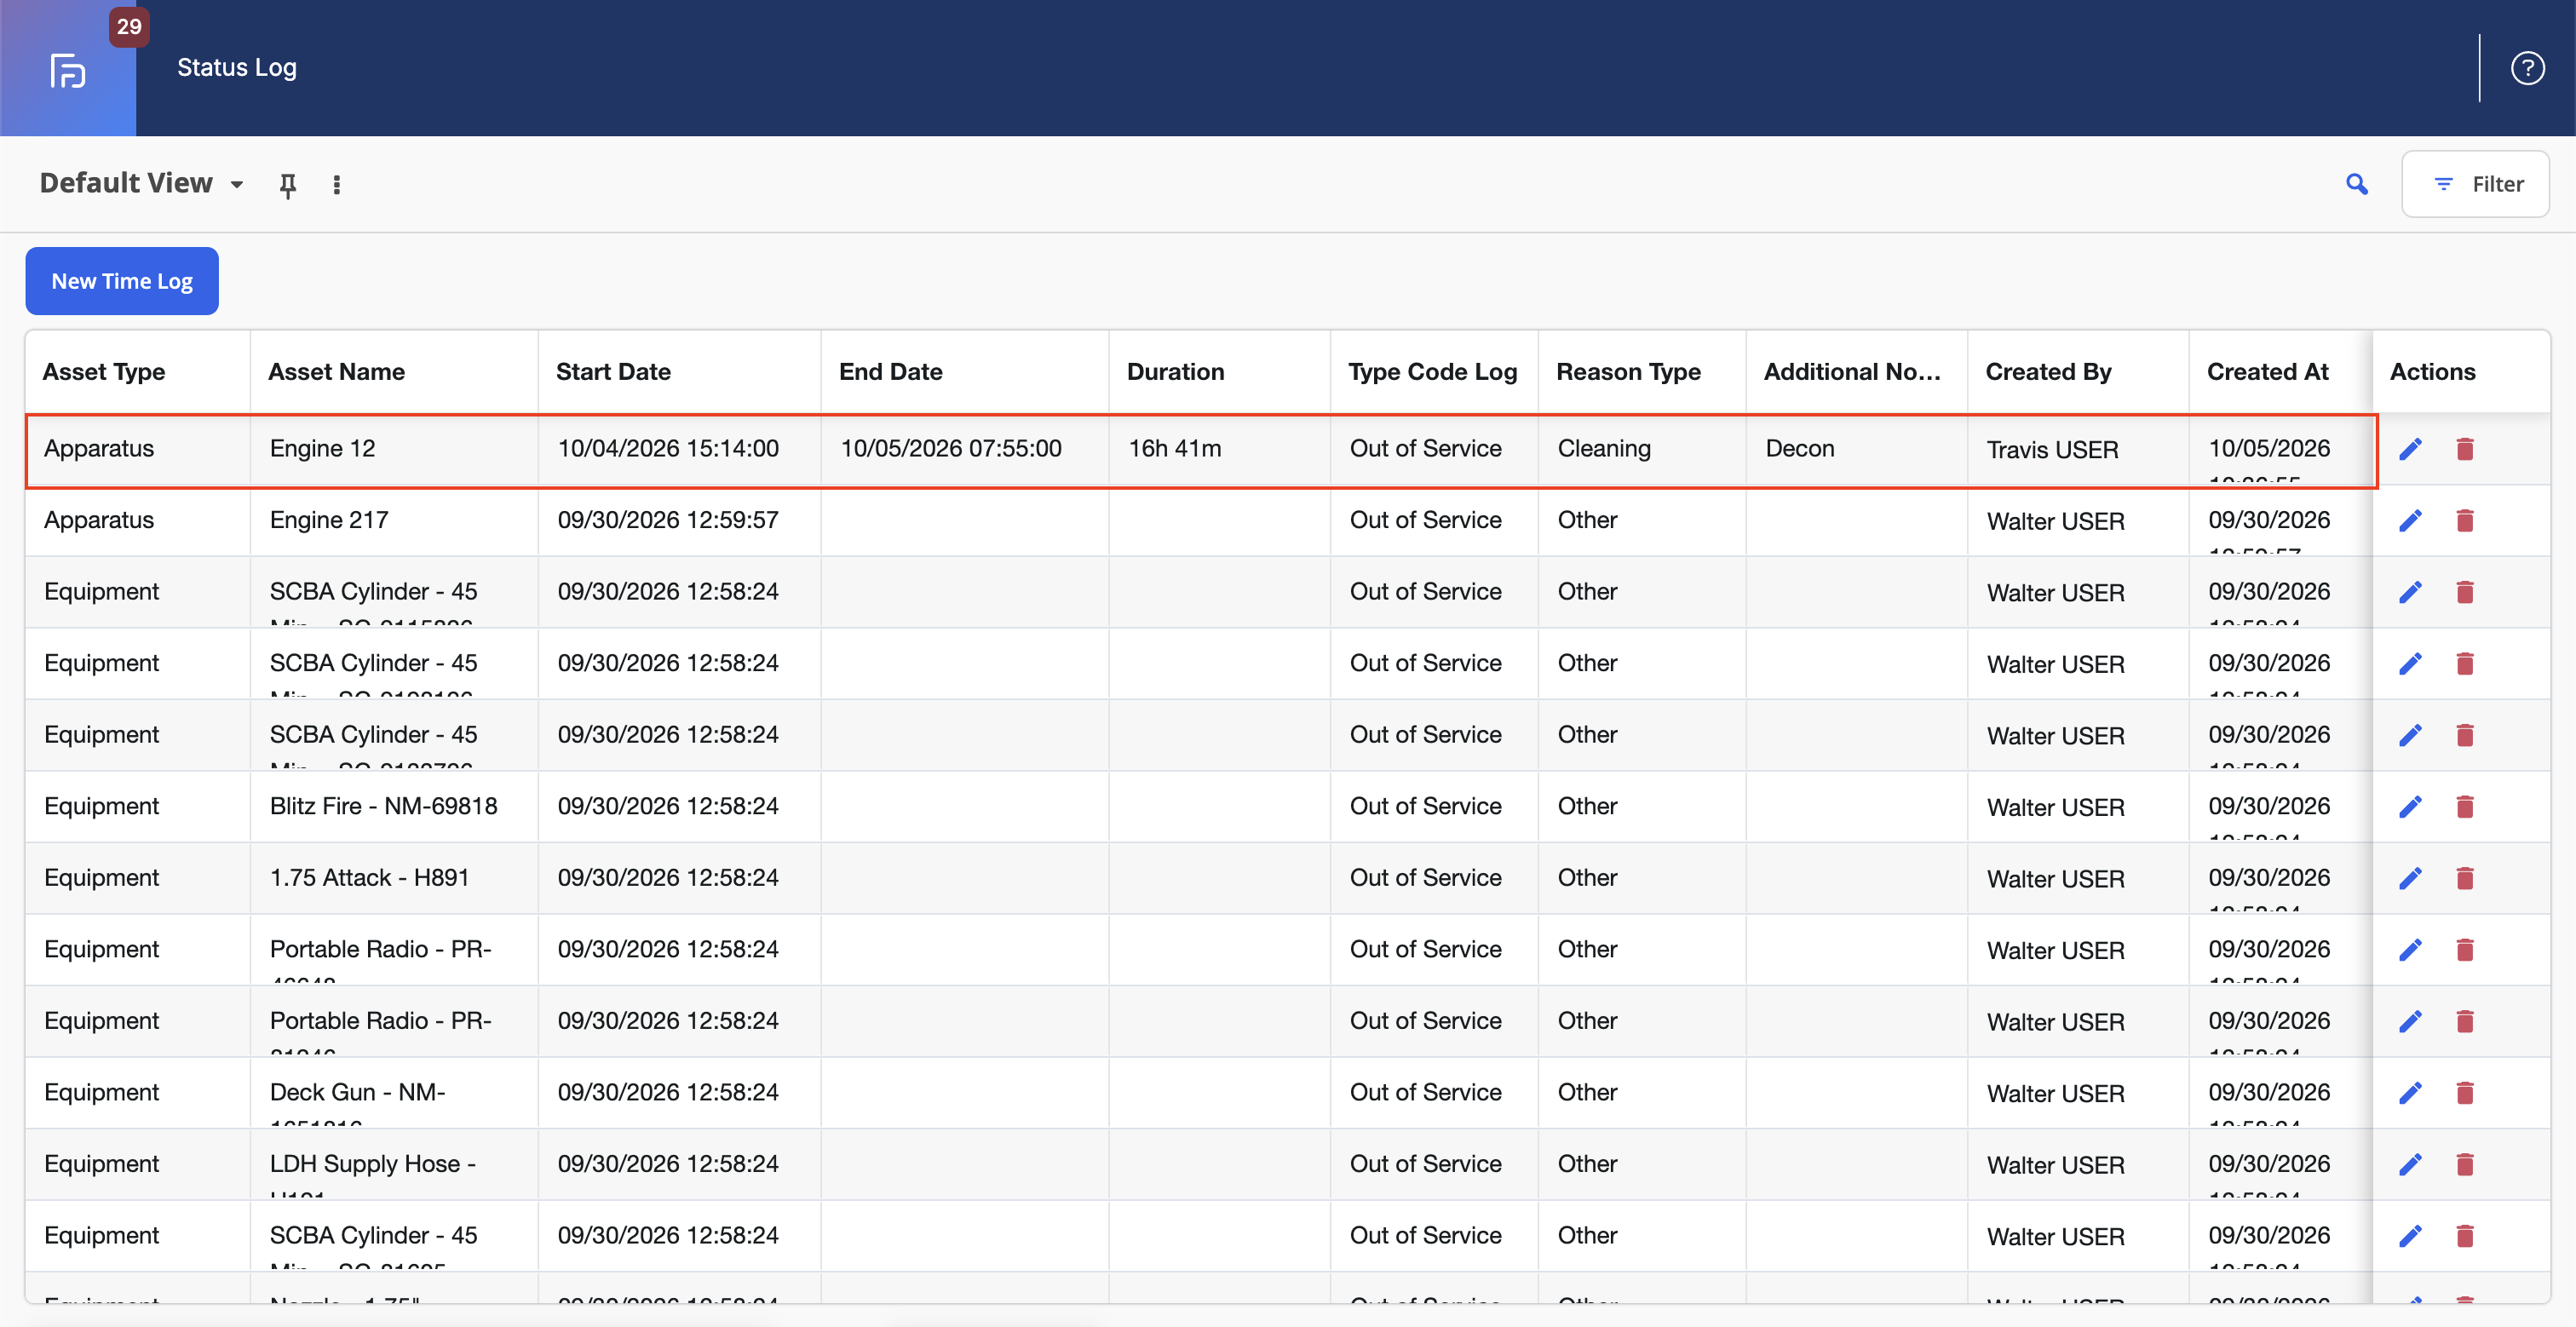2576x1327 pixels.
Task: Click the 10/05/2026 07:55:00 end date cell
Action: pyautogui.click(x=964, y=449)
